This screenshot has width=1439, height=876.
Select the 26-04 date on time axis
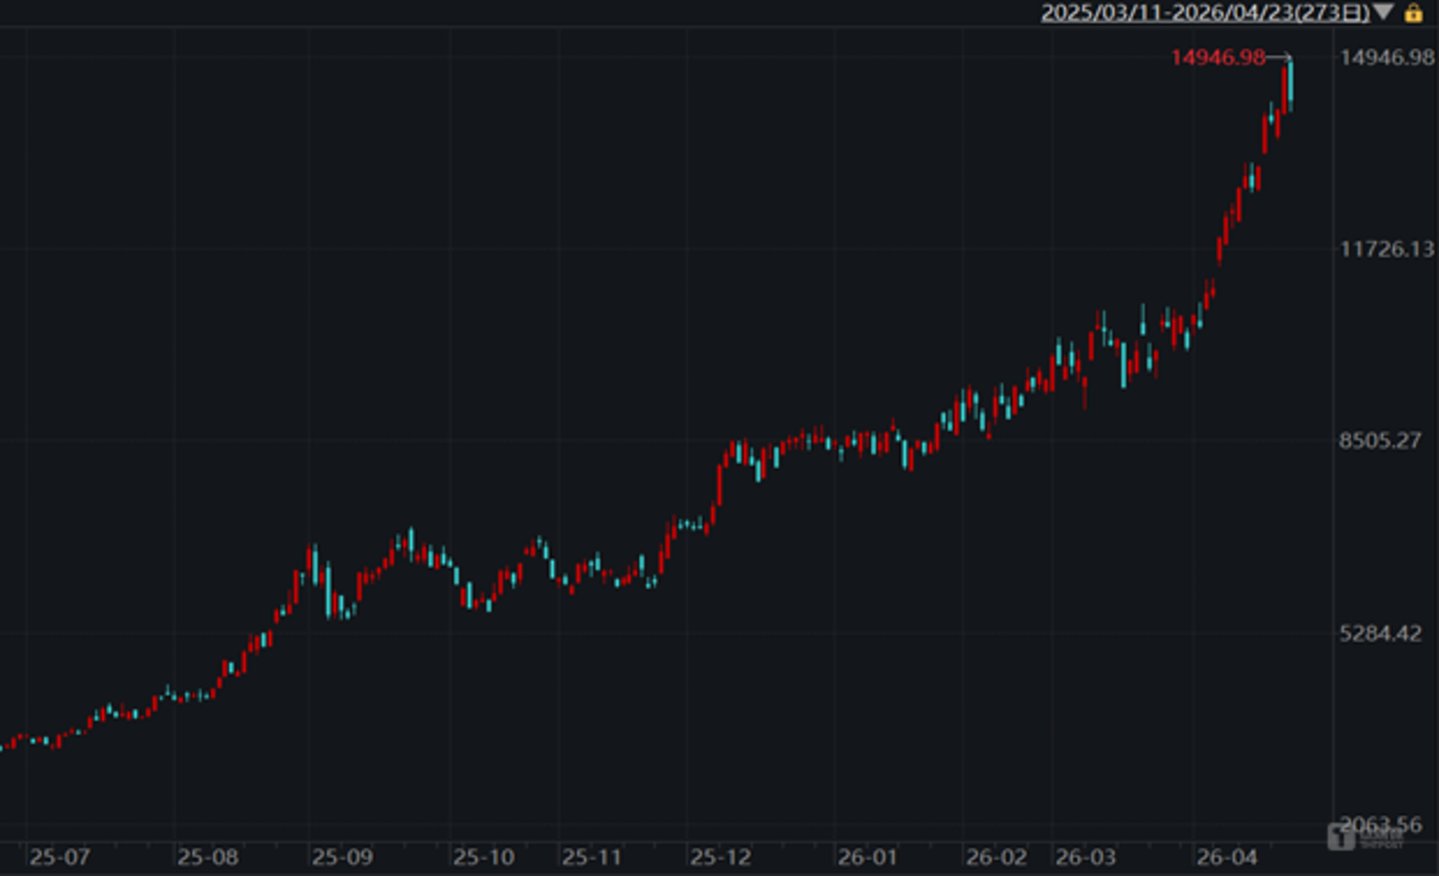point(1226,857)
